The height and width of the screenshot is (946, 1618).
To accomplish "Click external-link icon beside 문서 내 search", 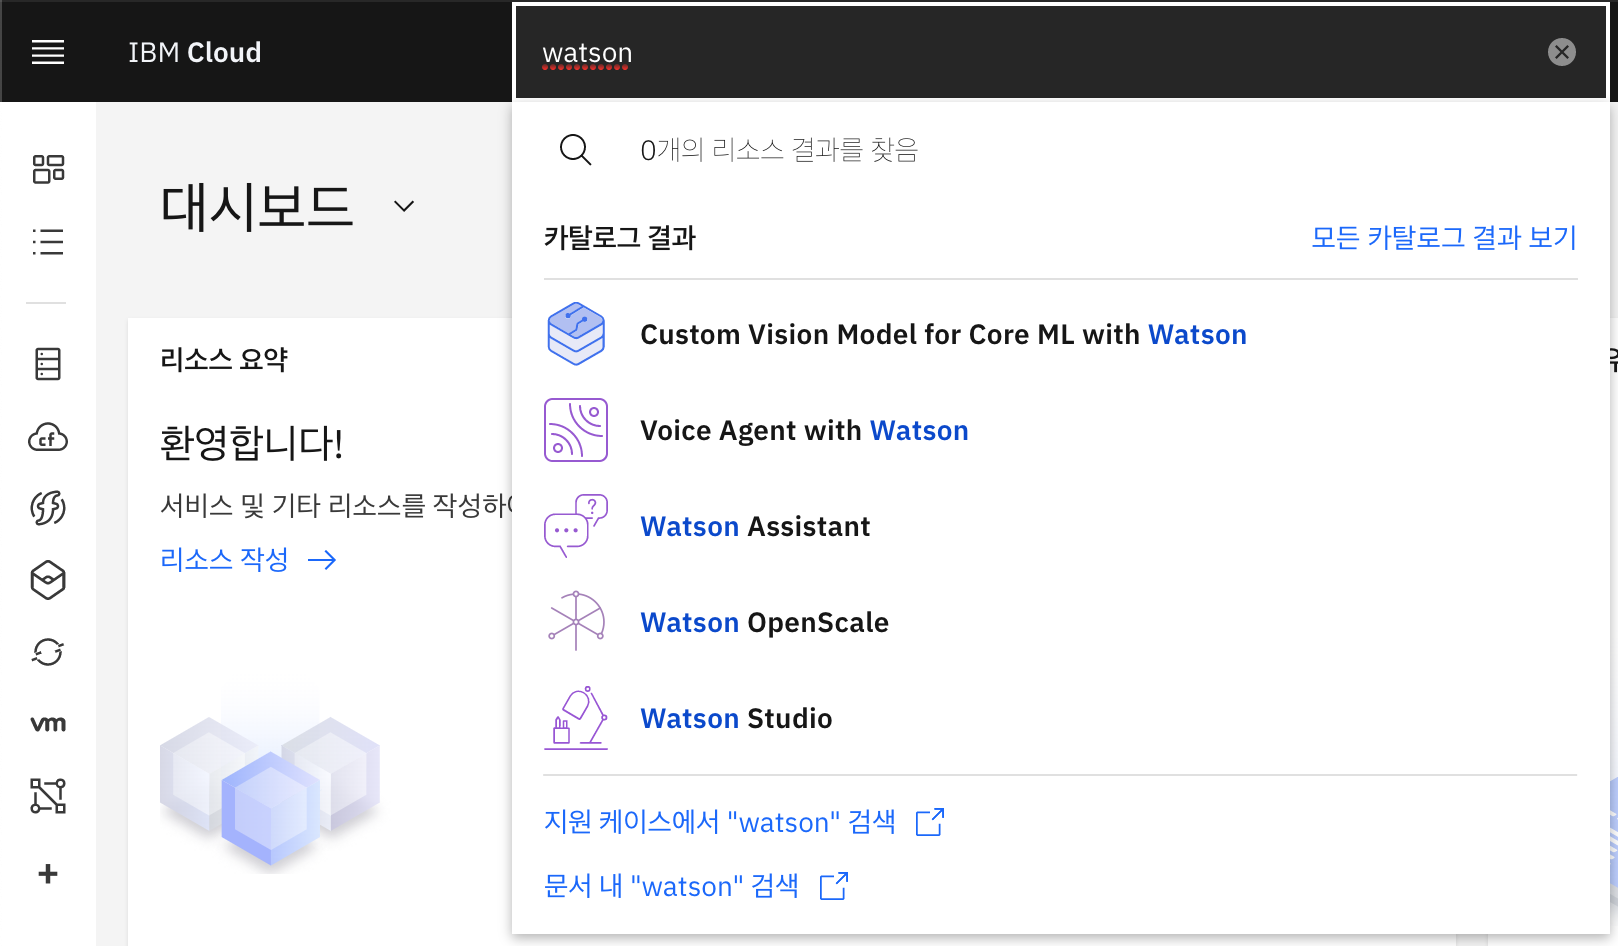I will [834, 886].
